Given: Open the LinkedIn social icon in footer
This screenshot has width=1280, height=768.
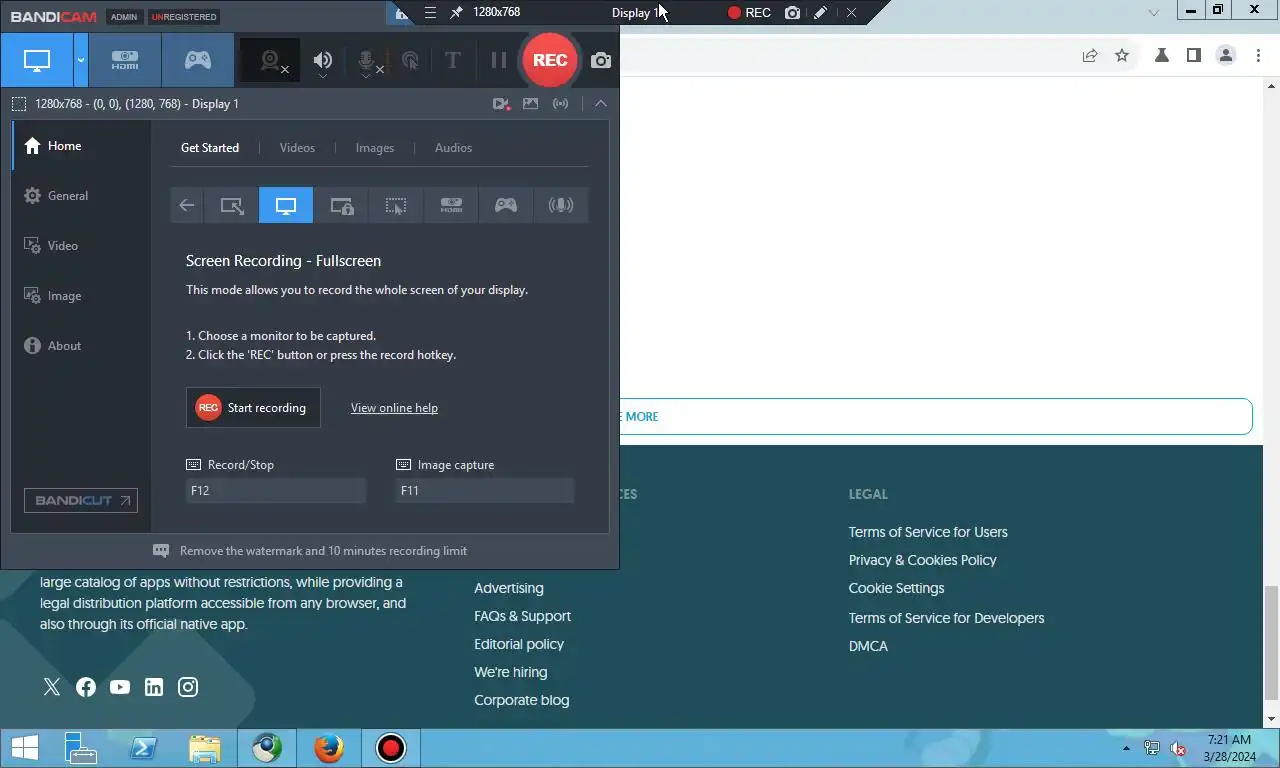Looking at the screenshot, I should (x=154, y=687).
